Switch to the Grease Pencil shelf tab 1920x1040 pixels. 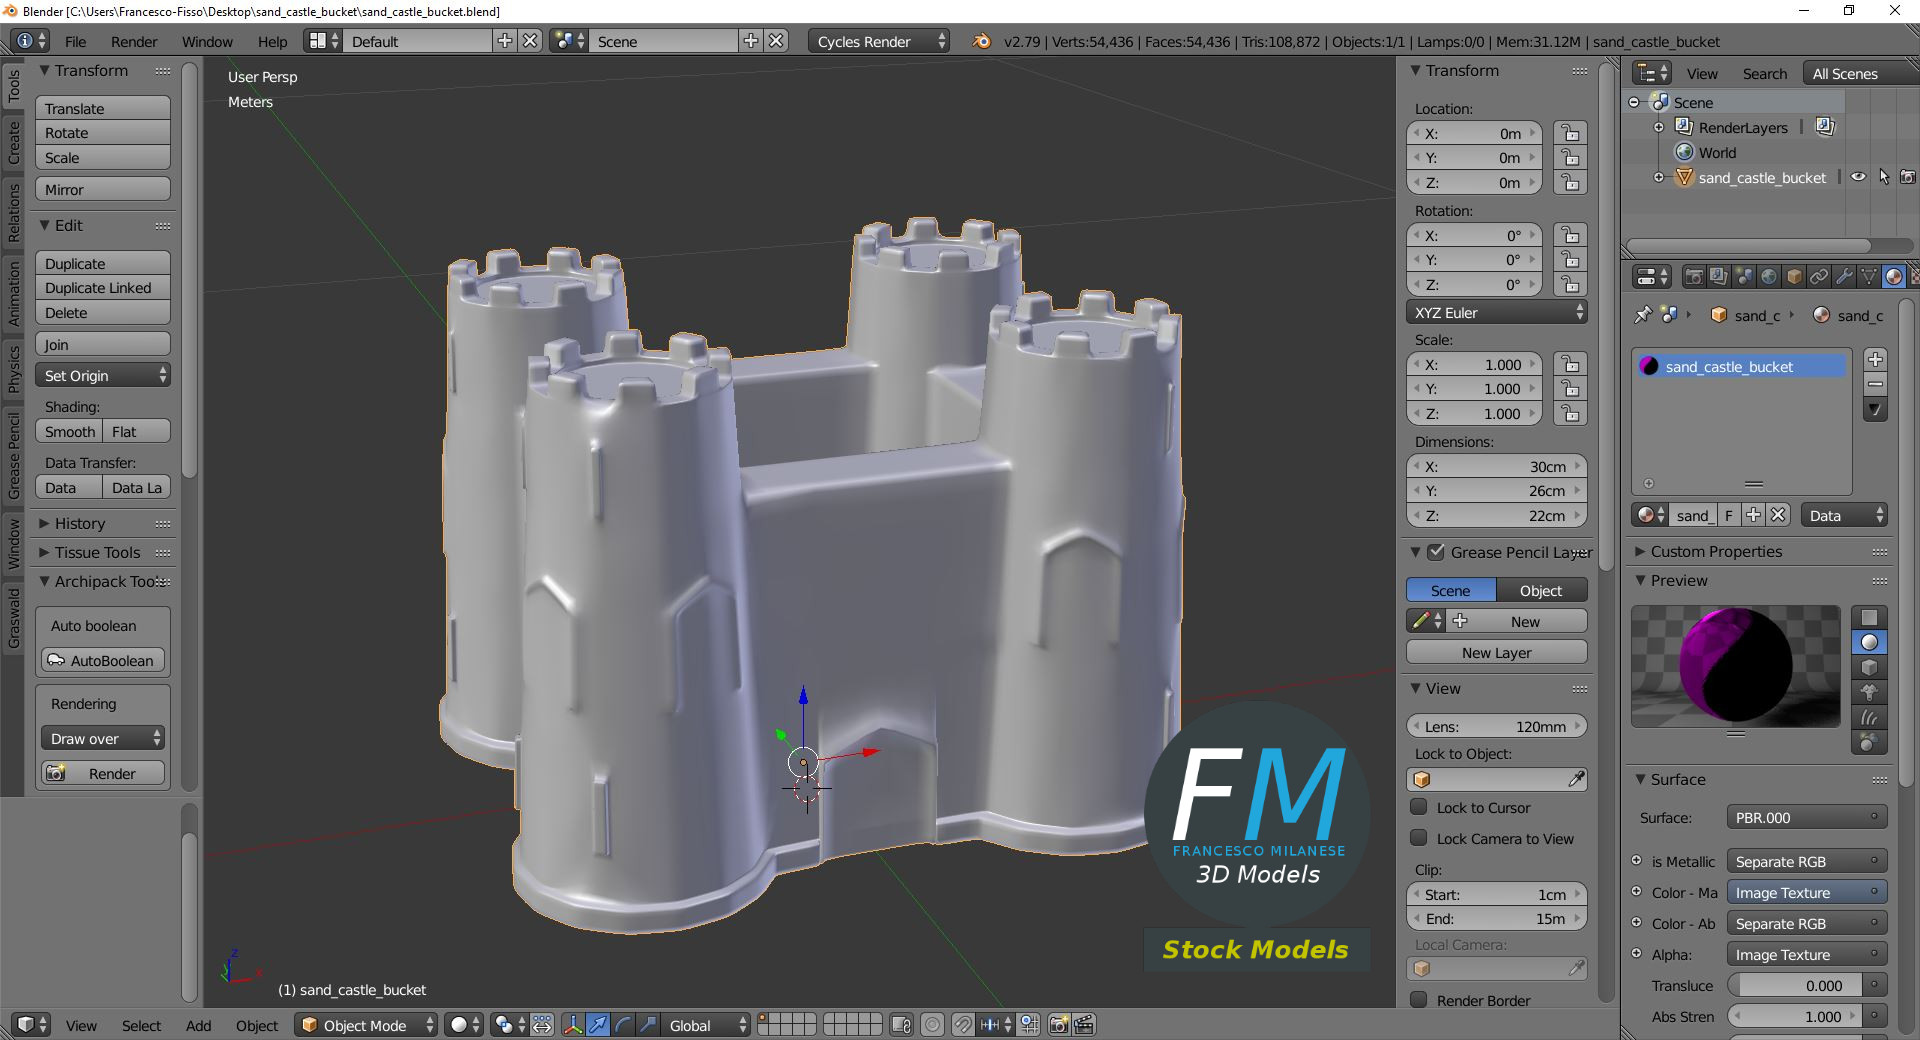pos(13,454)
